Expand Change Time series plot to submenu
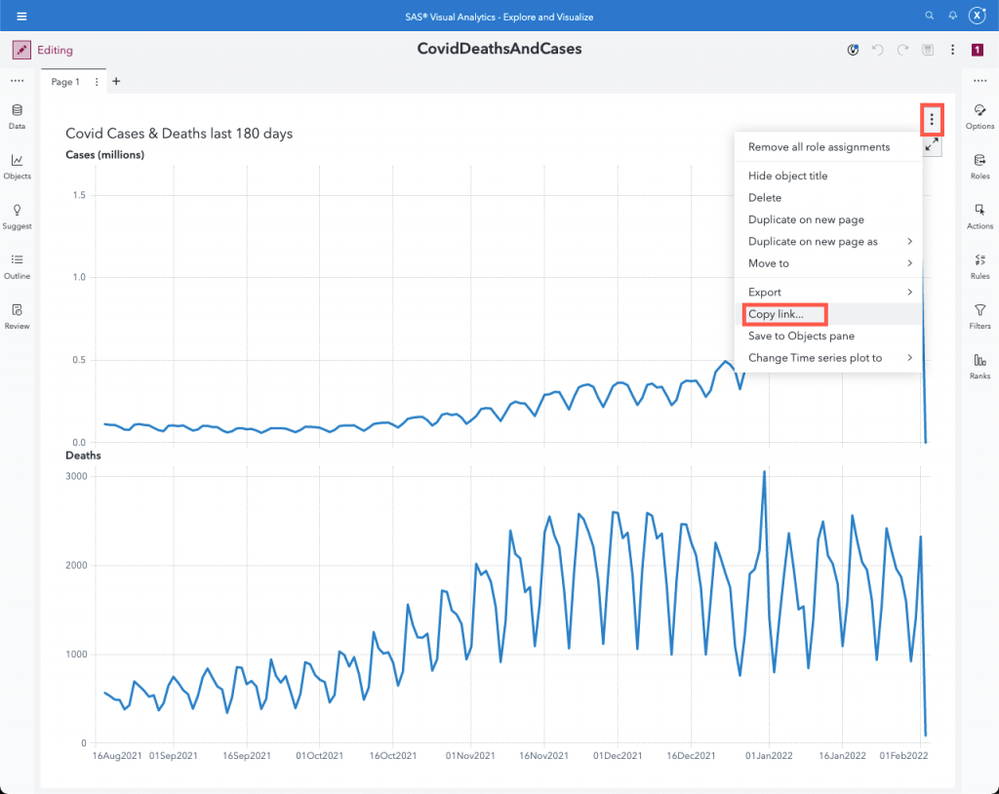This screenshot has width=999, height=794. [828, 358]
